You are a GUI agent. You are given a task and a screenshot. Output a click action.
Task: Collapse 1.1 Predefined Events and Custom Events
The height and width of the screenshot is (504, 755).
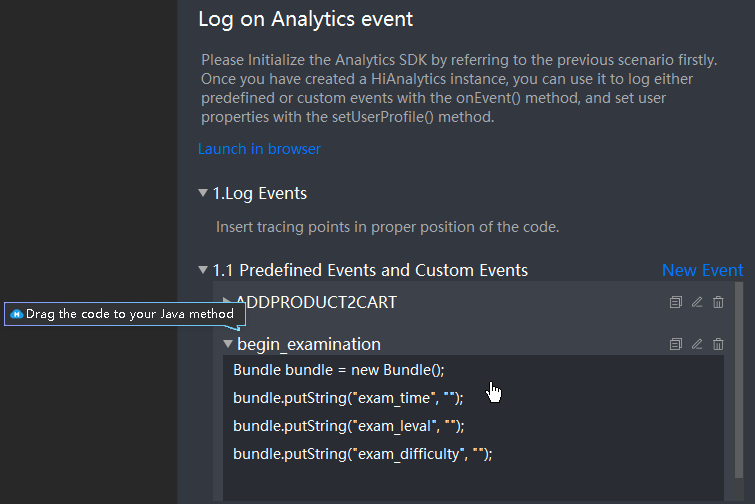203,270
